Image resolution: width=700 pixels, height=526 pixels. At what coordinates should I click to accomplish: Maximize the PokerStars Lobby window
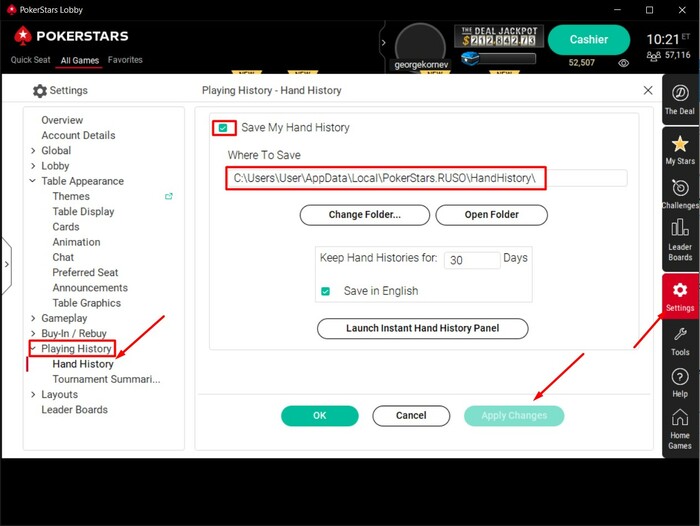point(650,10)
